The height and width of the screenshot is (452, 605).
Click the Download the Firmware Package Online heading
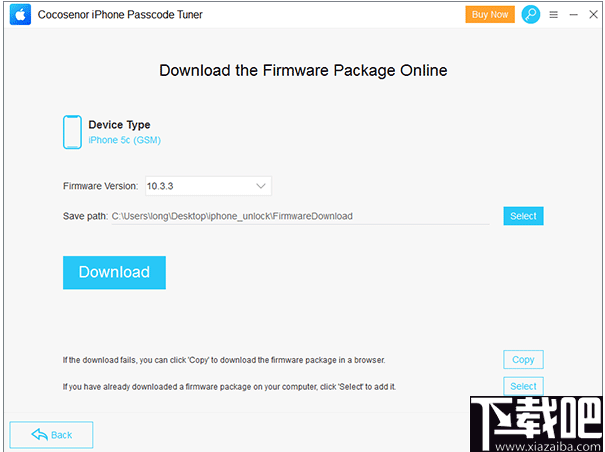point(303,71)
